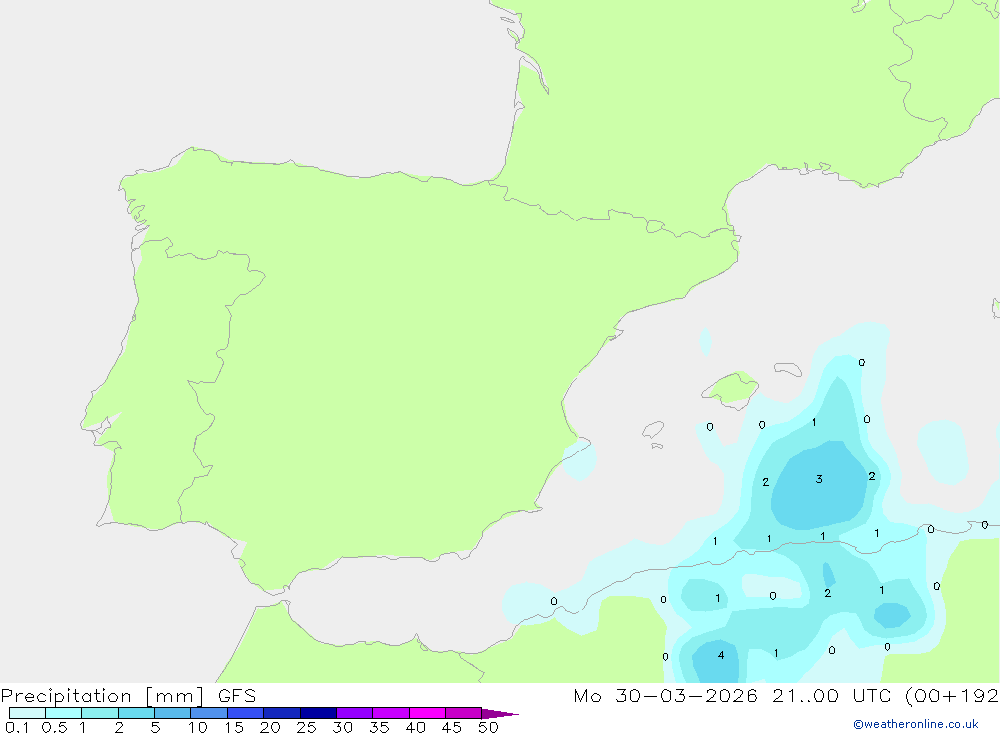Select the 5–10 mm legend color swatch
The width and height of the screenshot is (1000, 733).
(172, 713)
